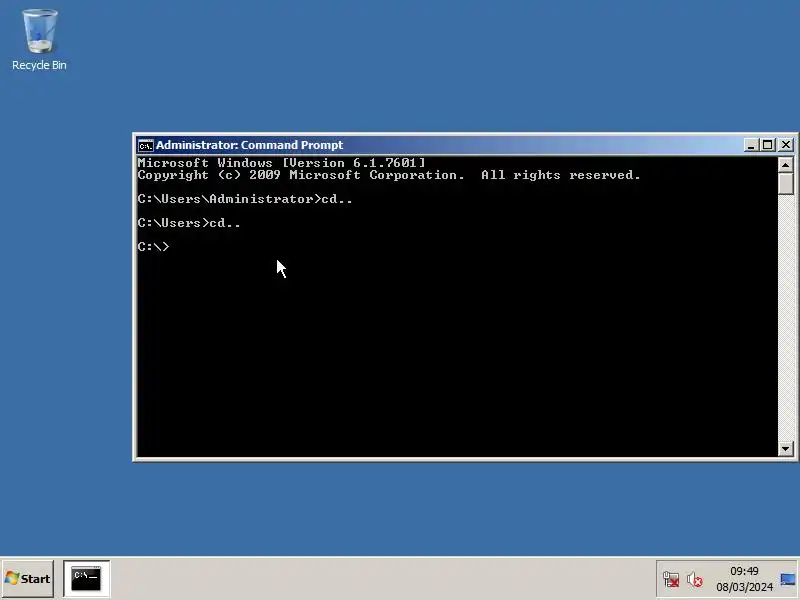This screenshot has height=600, width=800.
Task: Click the 'C:\Users\Administrator>cd..' line
Action: tap(245, 199)
